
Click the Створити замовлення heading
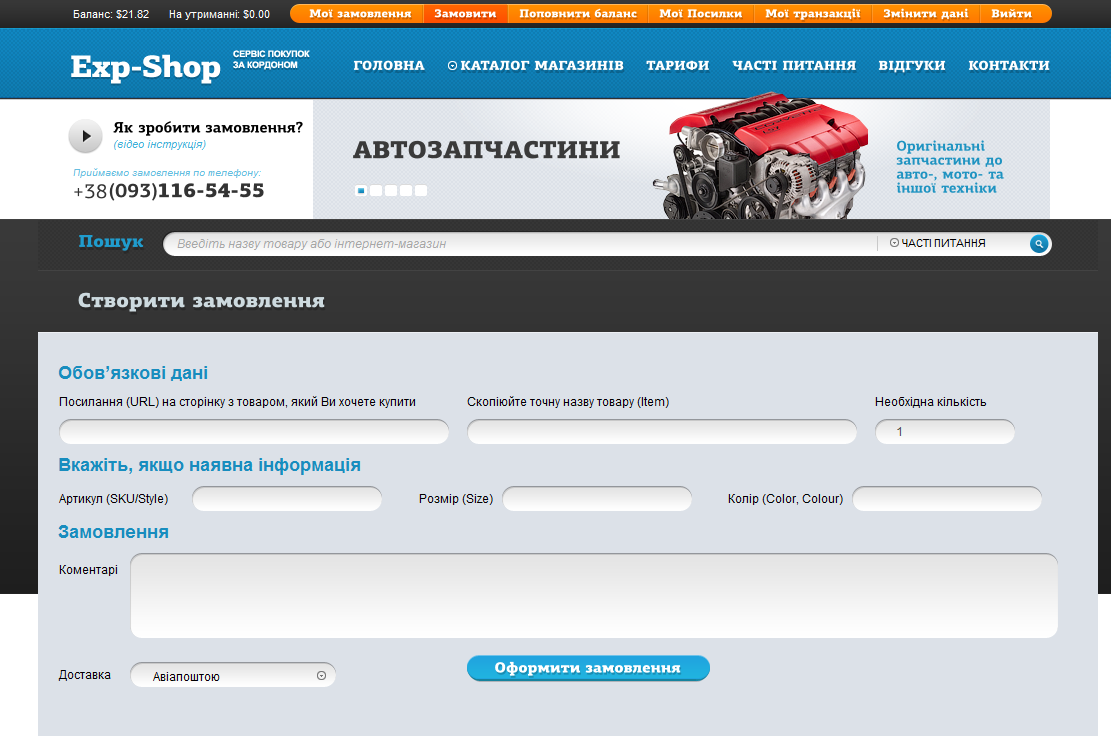tap(201, 300)
